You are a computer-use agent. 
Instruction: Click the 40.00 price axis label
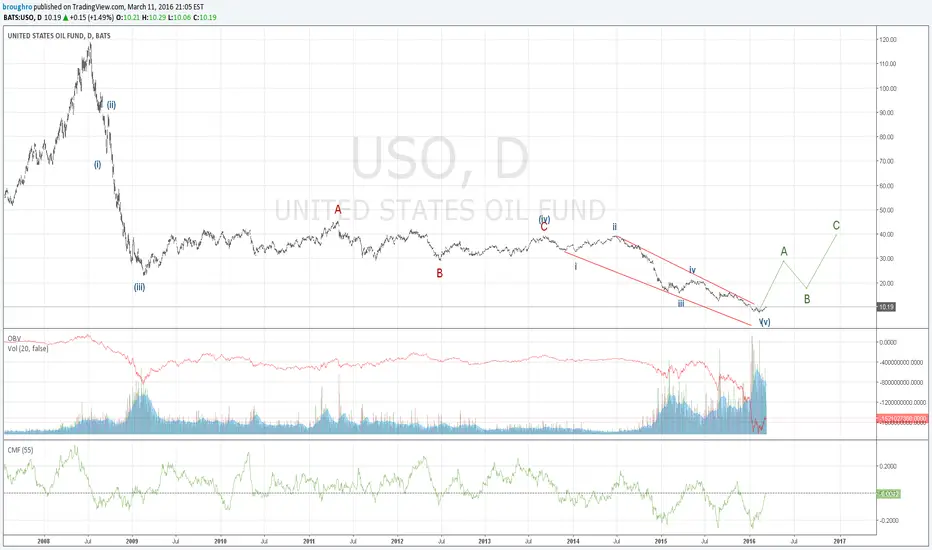[887, 234]
